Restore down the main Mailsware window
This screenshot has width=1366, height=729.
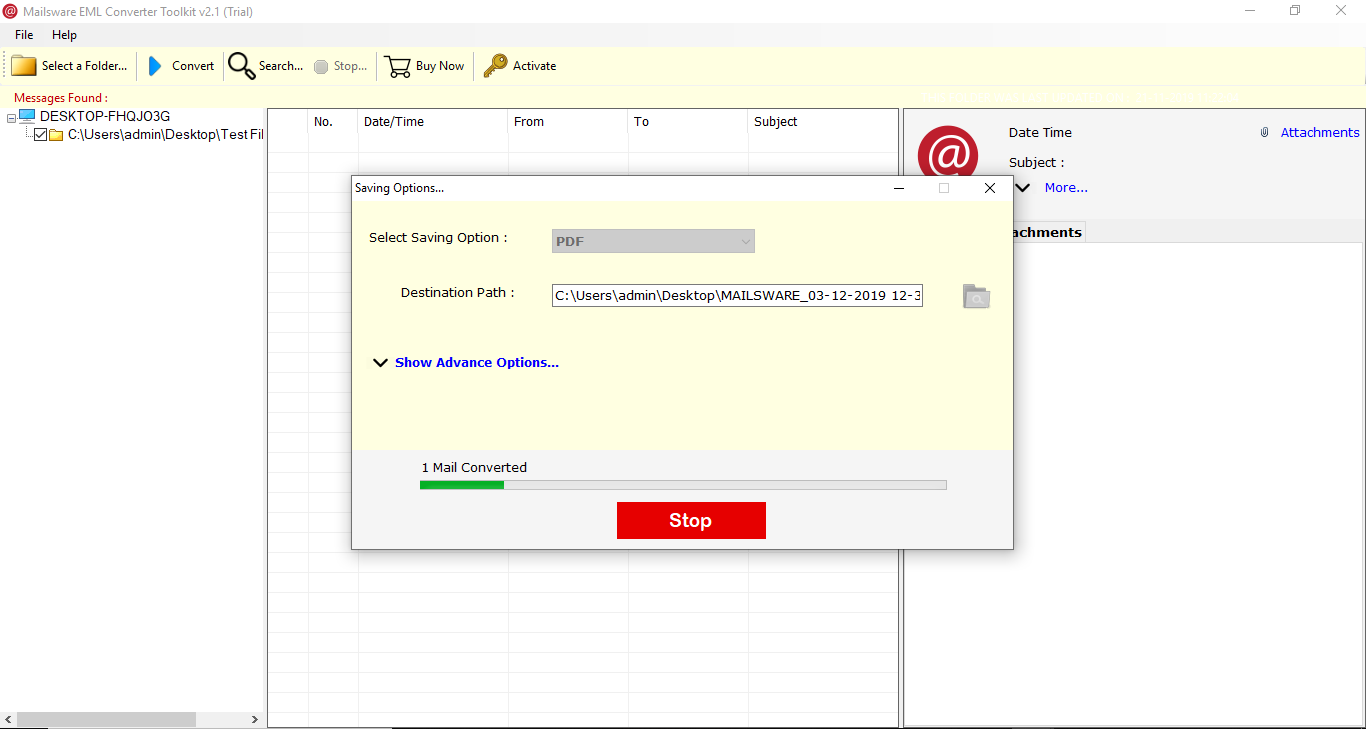click(1295, 11)
